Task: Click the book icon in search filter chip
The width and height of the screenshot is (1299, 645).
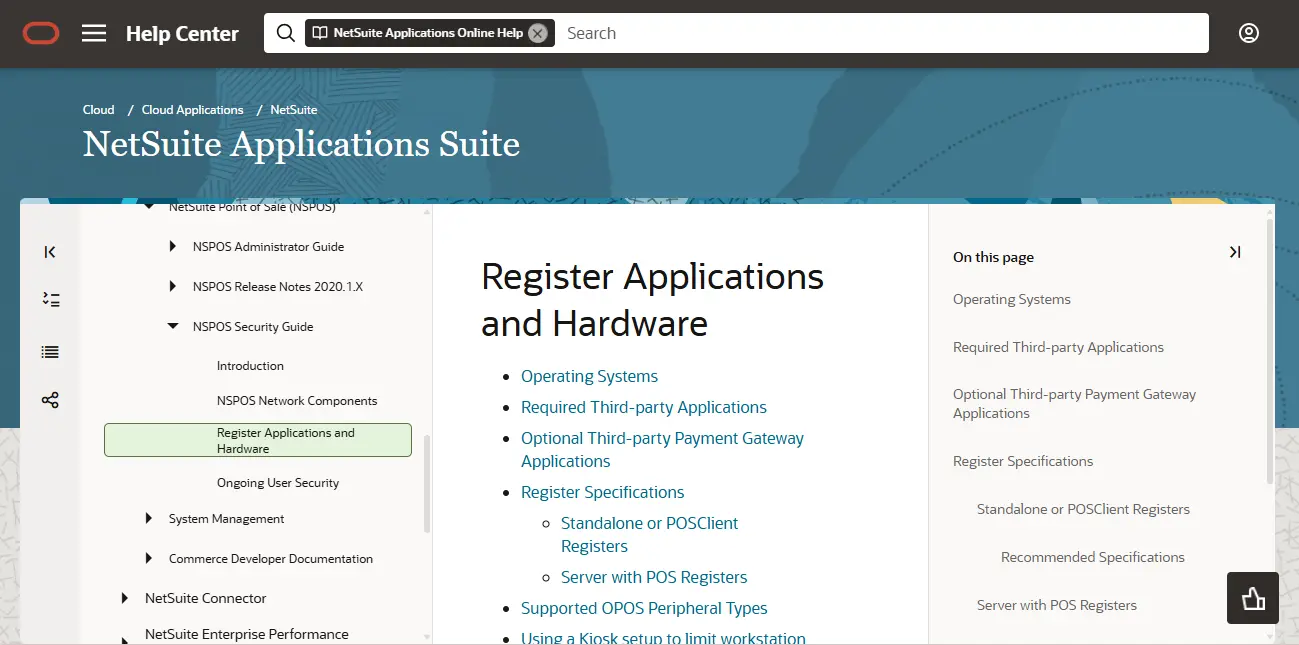Action: (319, 33)
